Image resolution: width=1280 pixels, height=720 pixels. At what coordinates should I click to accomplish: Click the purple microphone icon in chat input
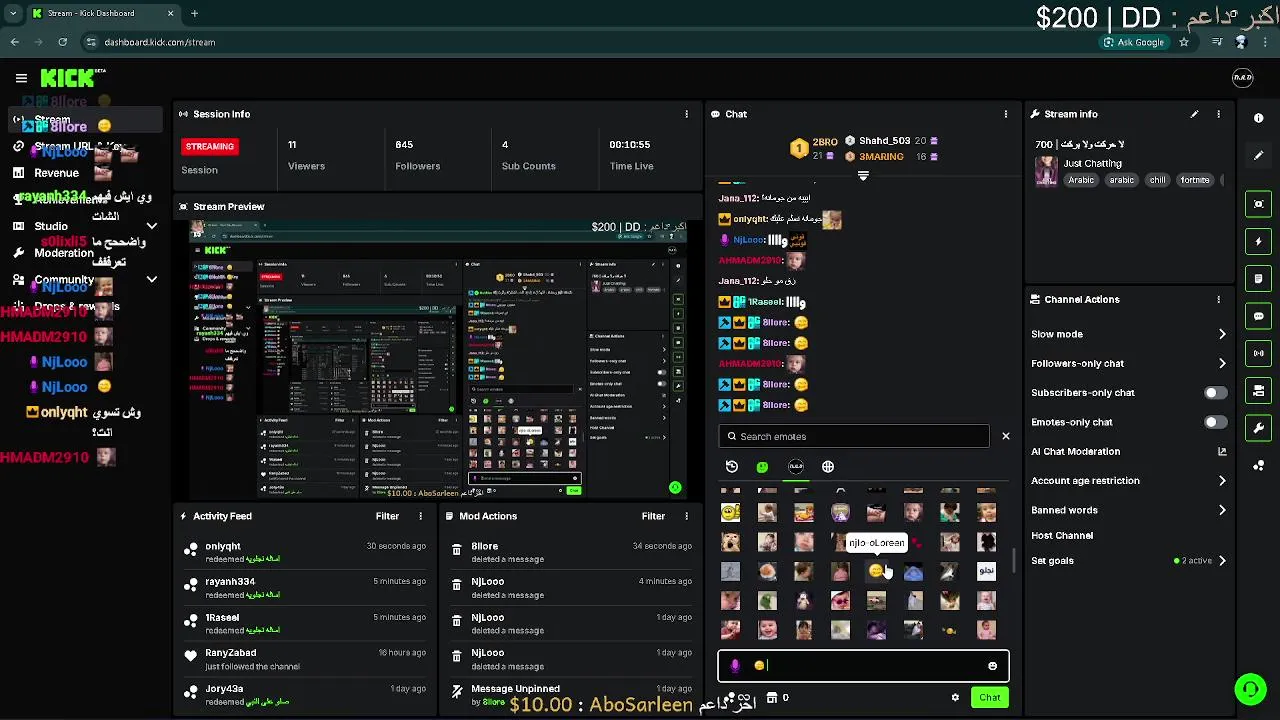coord(735,666)
